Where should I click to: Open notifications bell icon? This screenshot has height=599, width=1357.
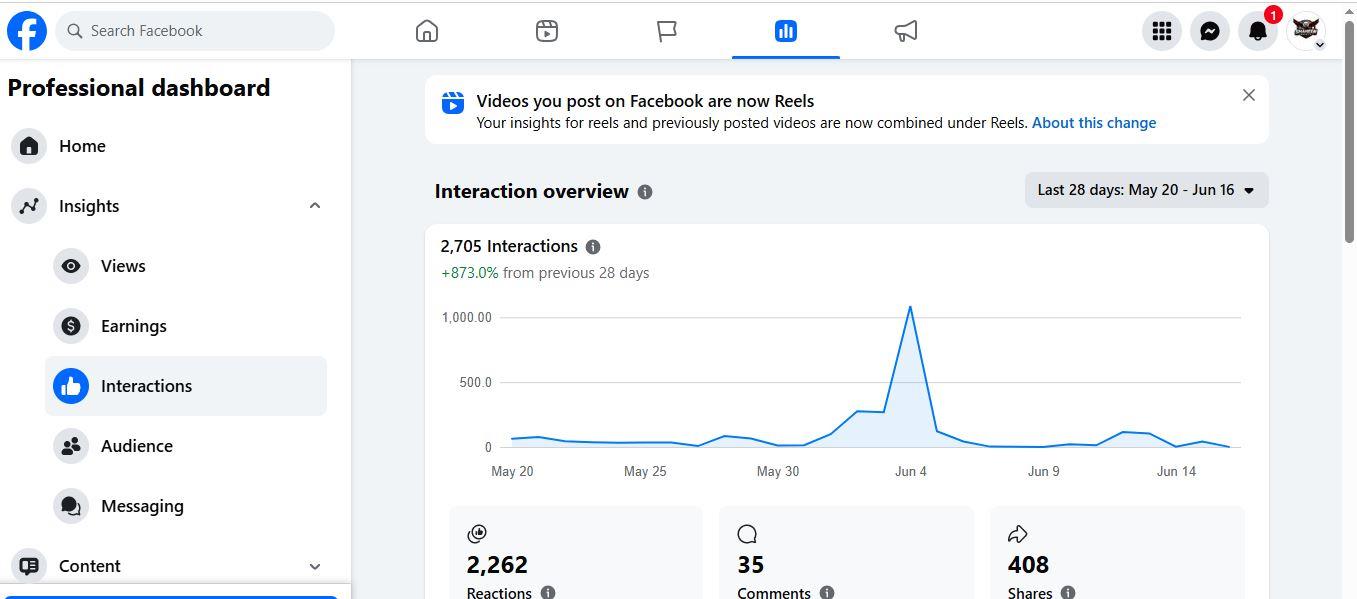[1258, 31]
